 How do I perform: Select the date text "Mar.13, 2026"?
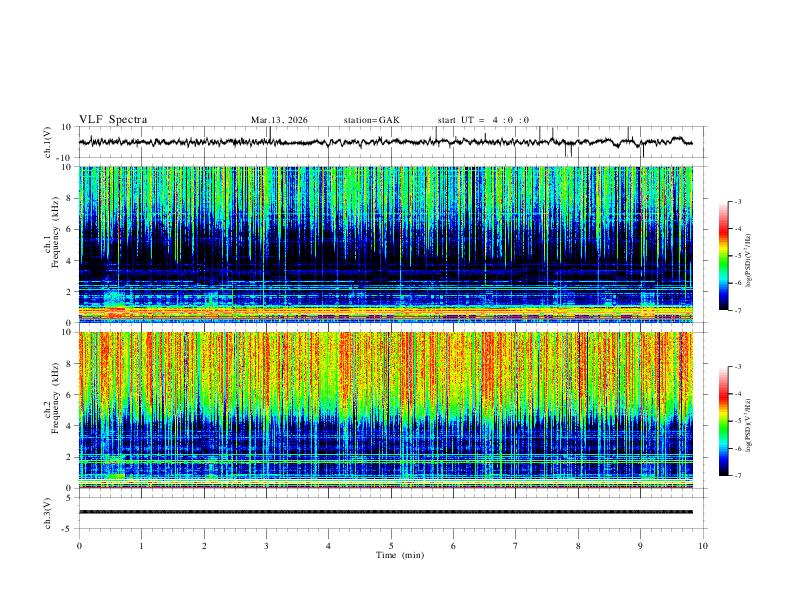point(279,120)
